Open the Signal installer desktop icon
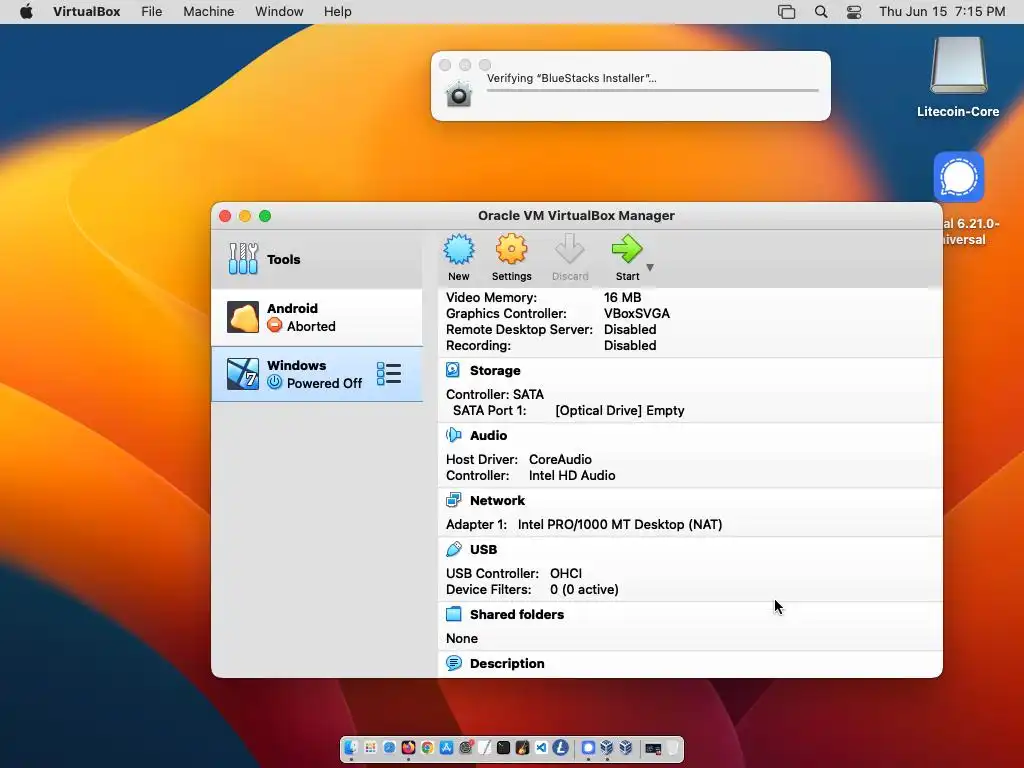 959,177
